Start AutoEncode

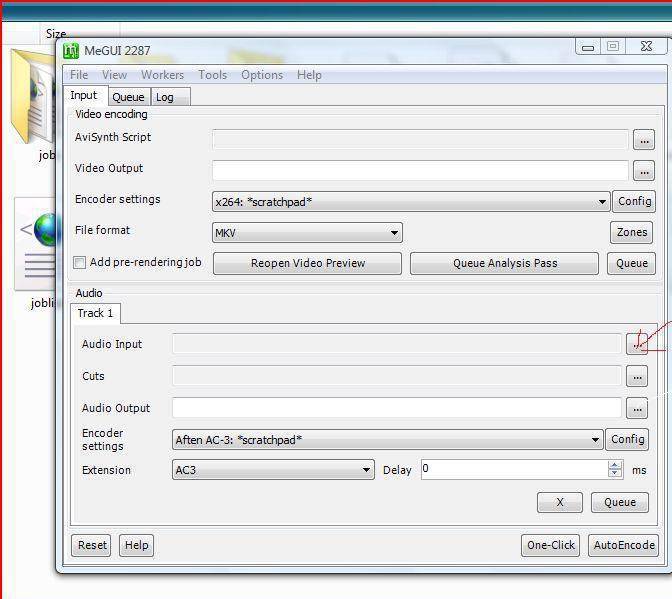pyautogui.click(x=624, y=545)
